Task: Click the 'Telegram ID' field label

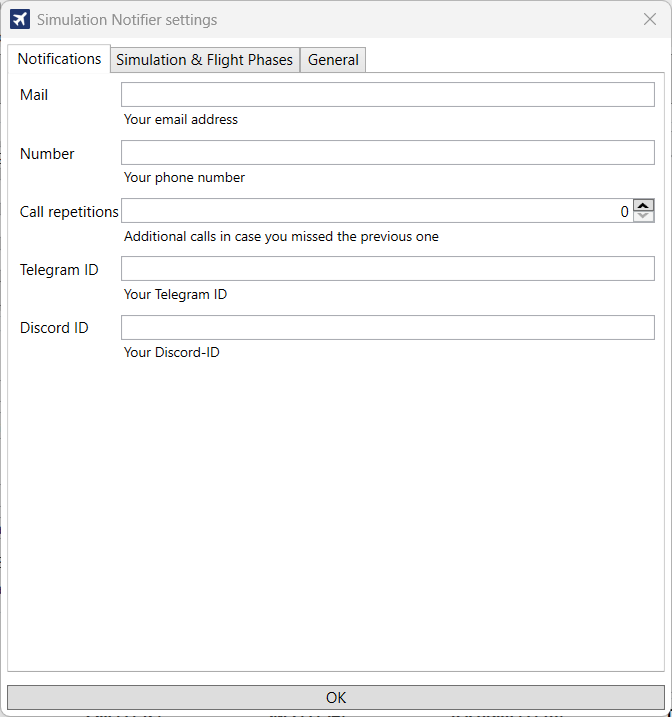Action: pyautogui.click(x=59, y=270)
